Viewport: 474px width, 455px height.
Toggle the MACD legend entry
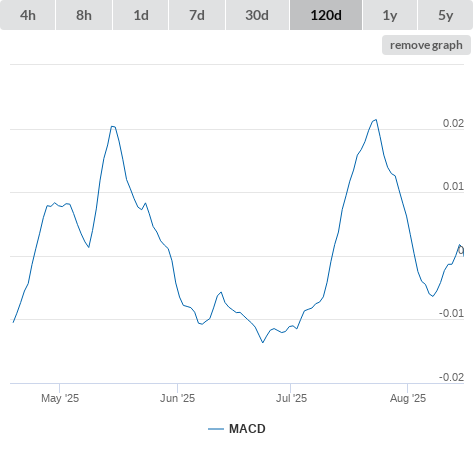[x=237, y=429]
